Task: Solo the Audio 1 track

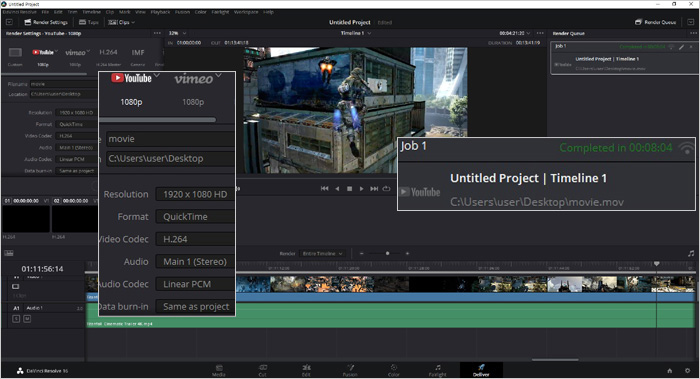Action: tap(16, 319)
